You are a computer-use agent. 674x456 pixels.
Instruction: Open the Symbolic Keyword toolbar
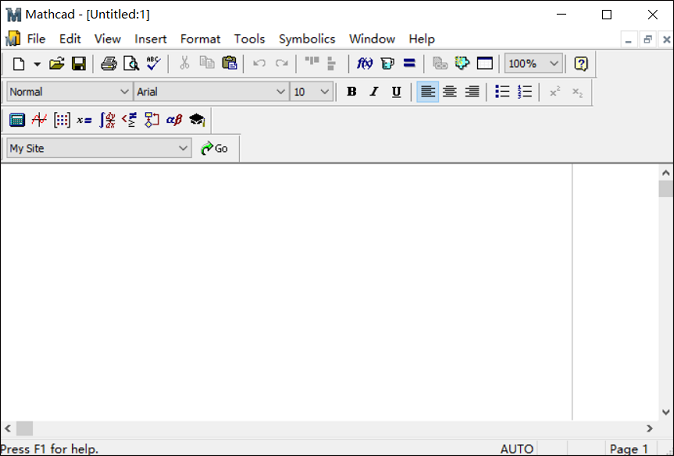197,120
